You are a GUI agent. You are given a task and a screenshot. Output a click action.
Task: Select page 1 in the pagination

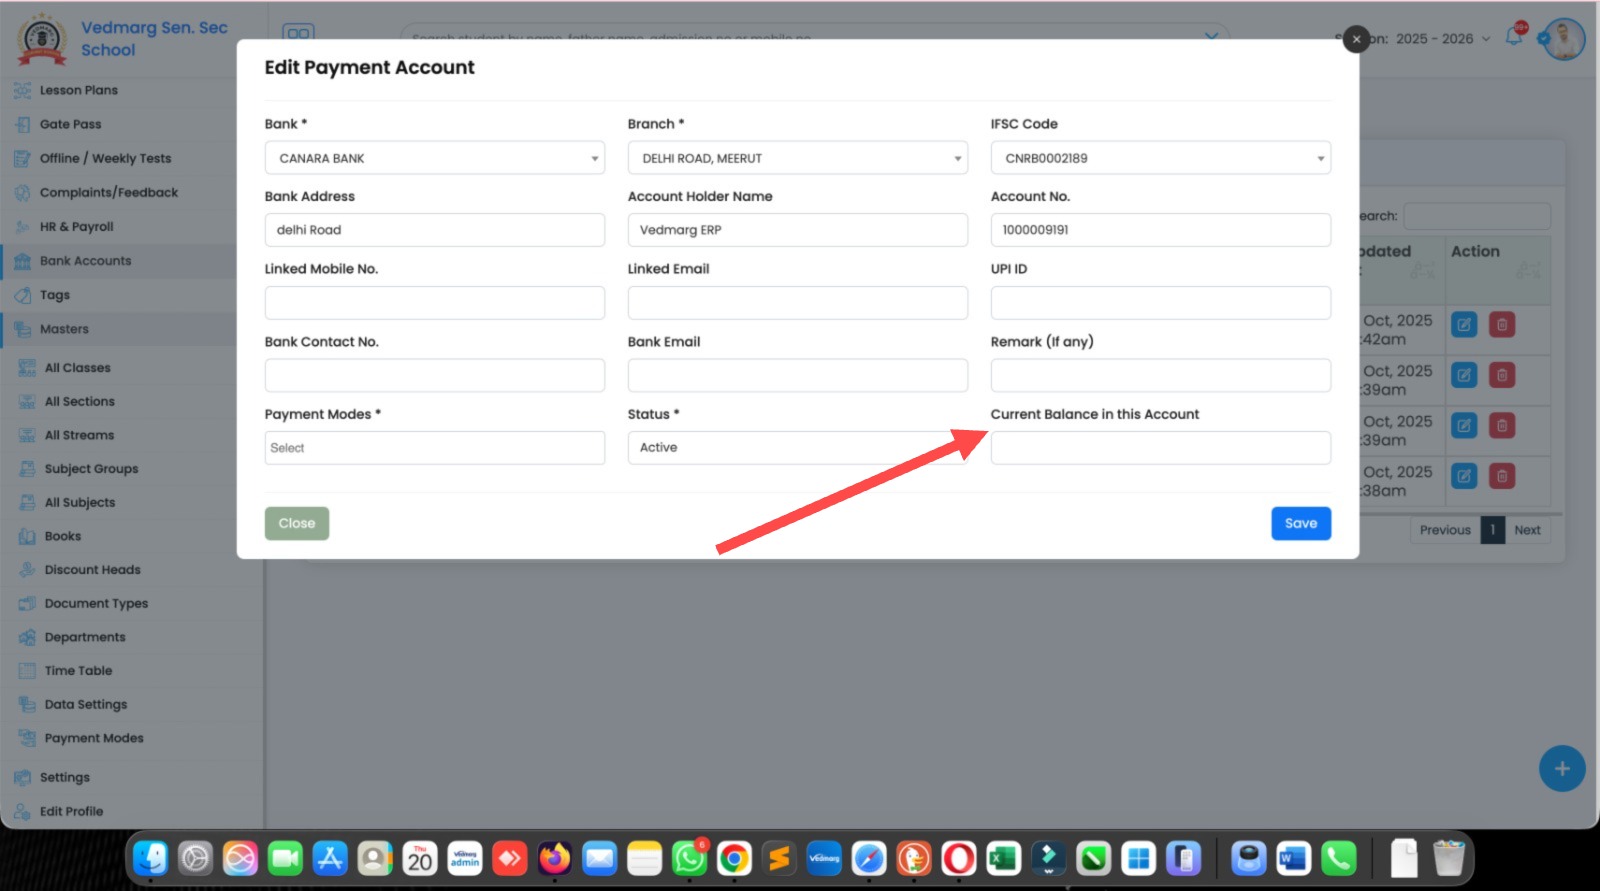coord(1492,530)
